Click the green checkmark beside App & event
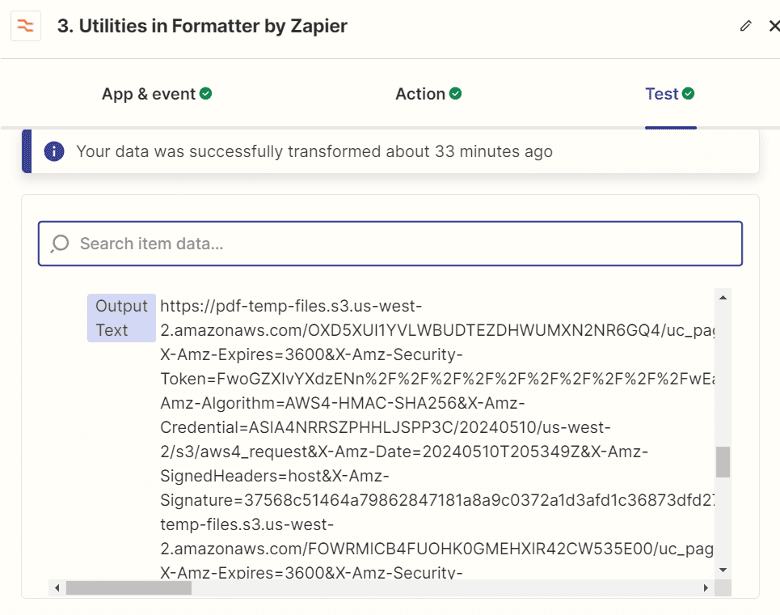Image resolution: width=780 pixels, height=615 pixels. pos(206,94)
